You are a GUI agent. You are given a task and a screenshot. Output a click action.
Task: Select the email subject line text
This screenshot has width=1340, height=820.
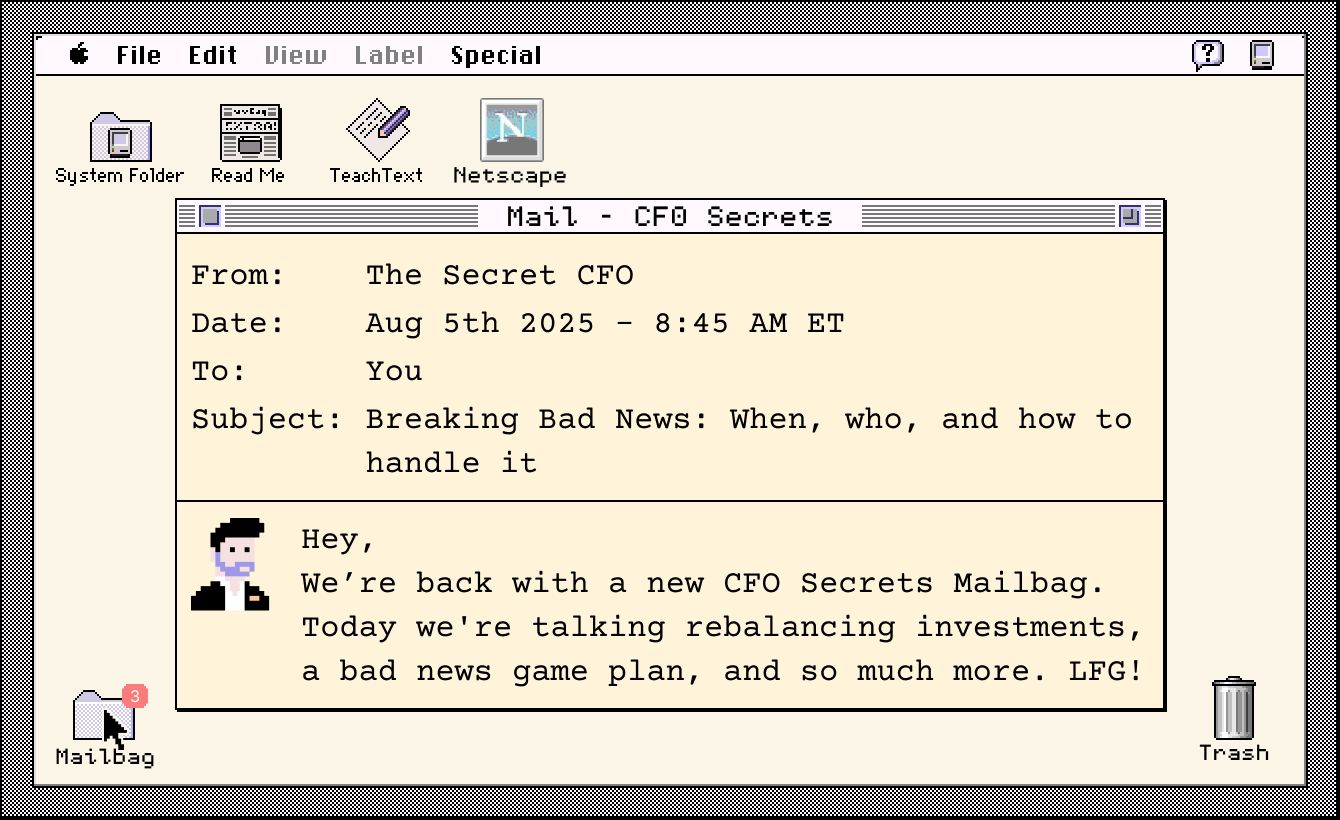click(x=749, y=440)
